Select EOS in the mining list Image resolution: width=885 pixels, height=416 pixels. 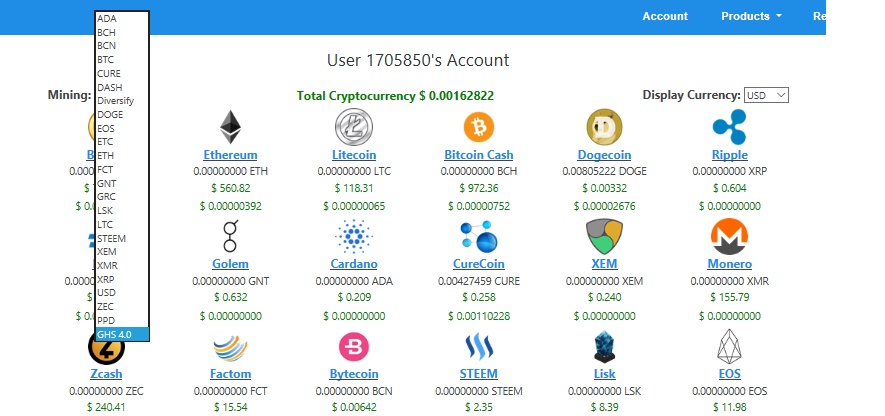121,128
